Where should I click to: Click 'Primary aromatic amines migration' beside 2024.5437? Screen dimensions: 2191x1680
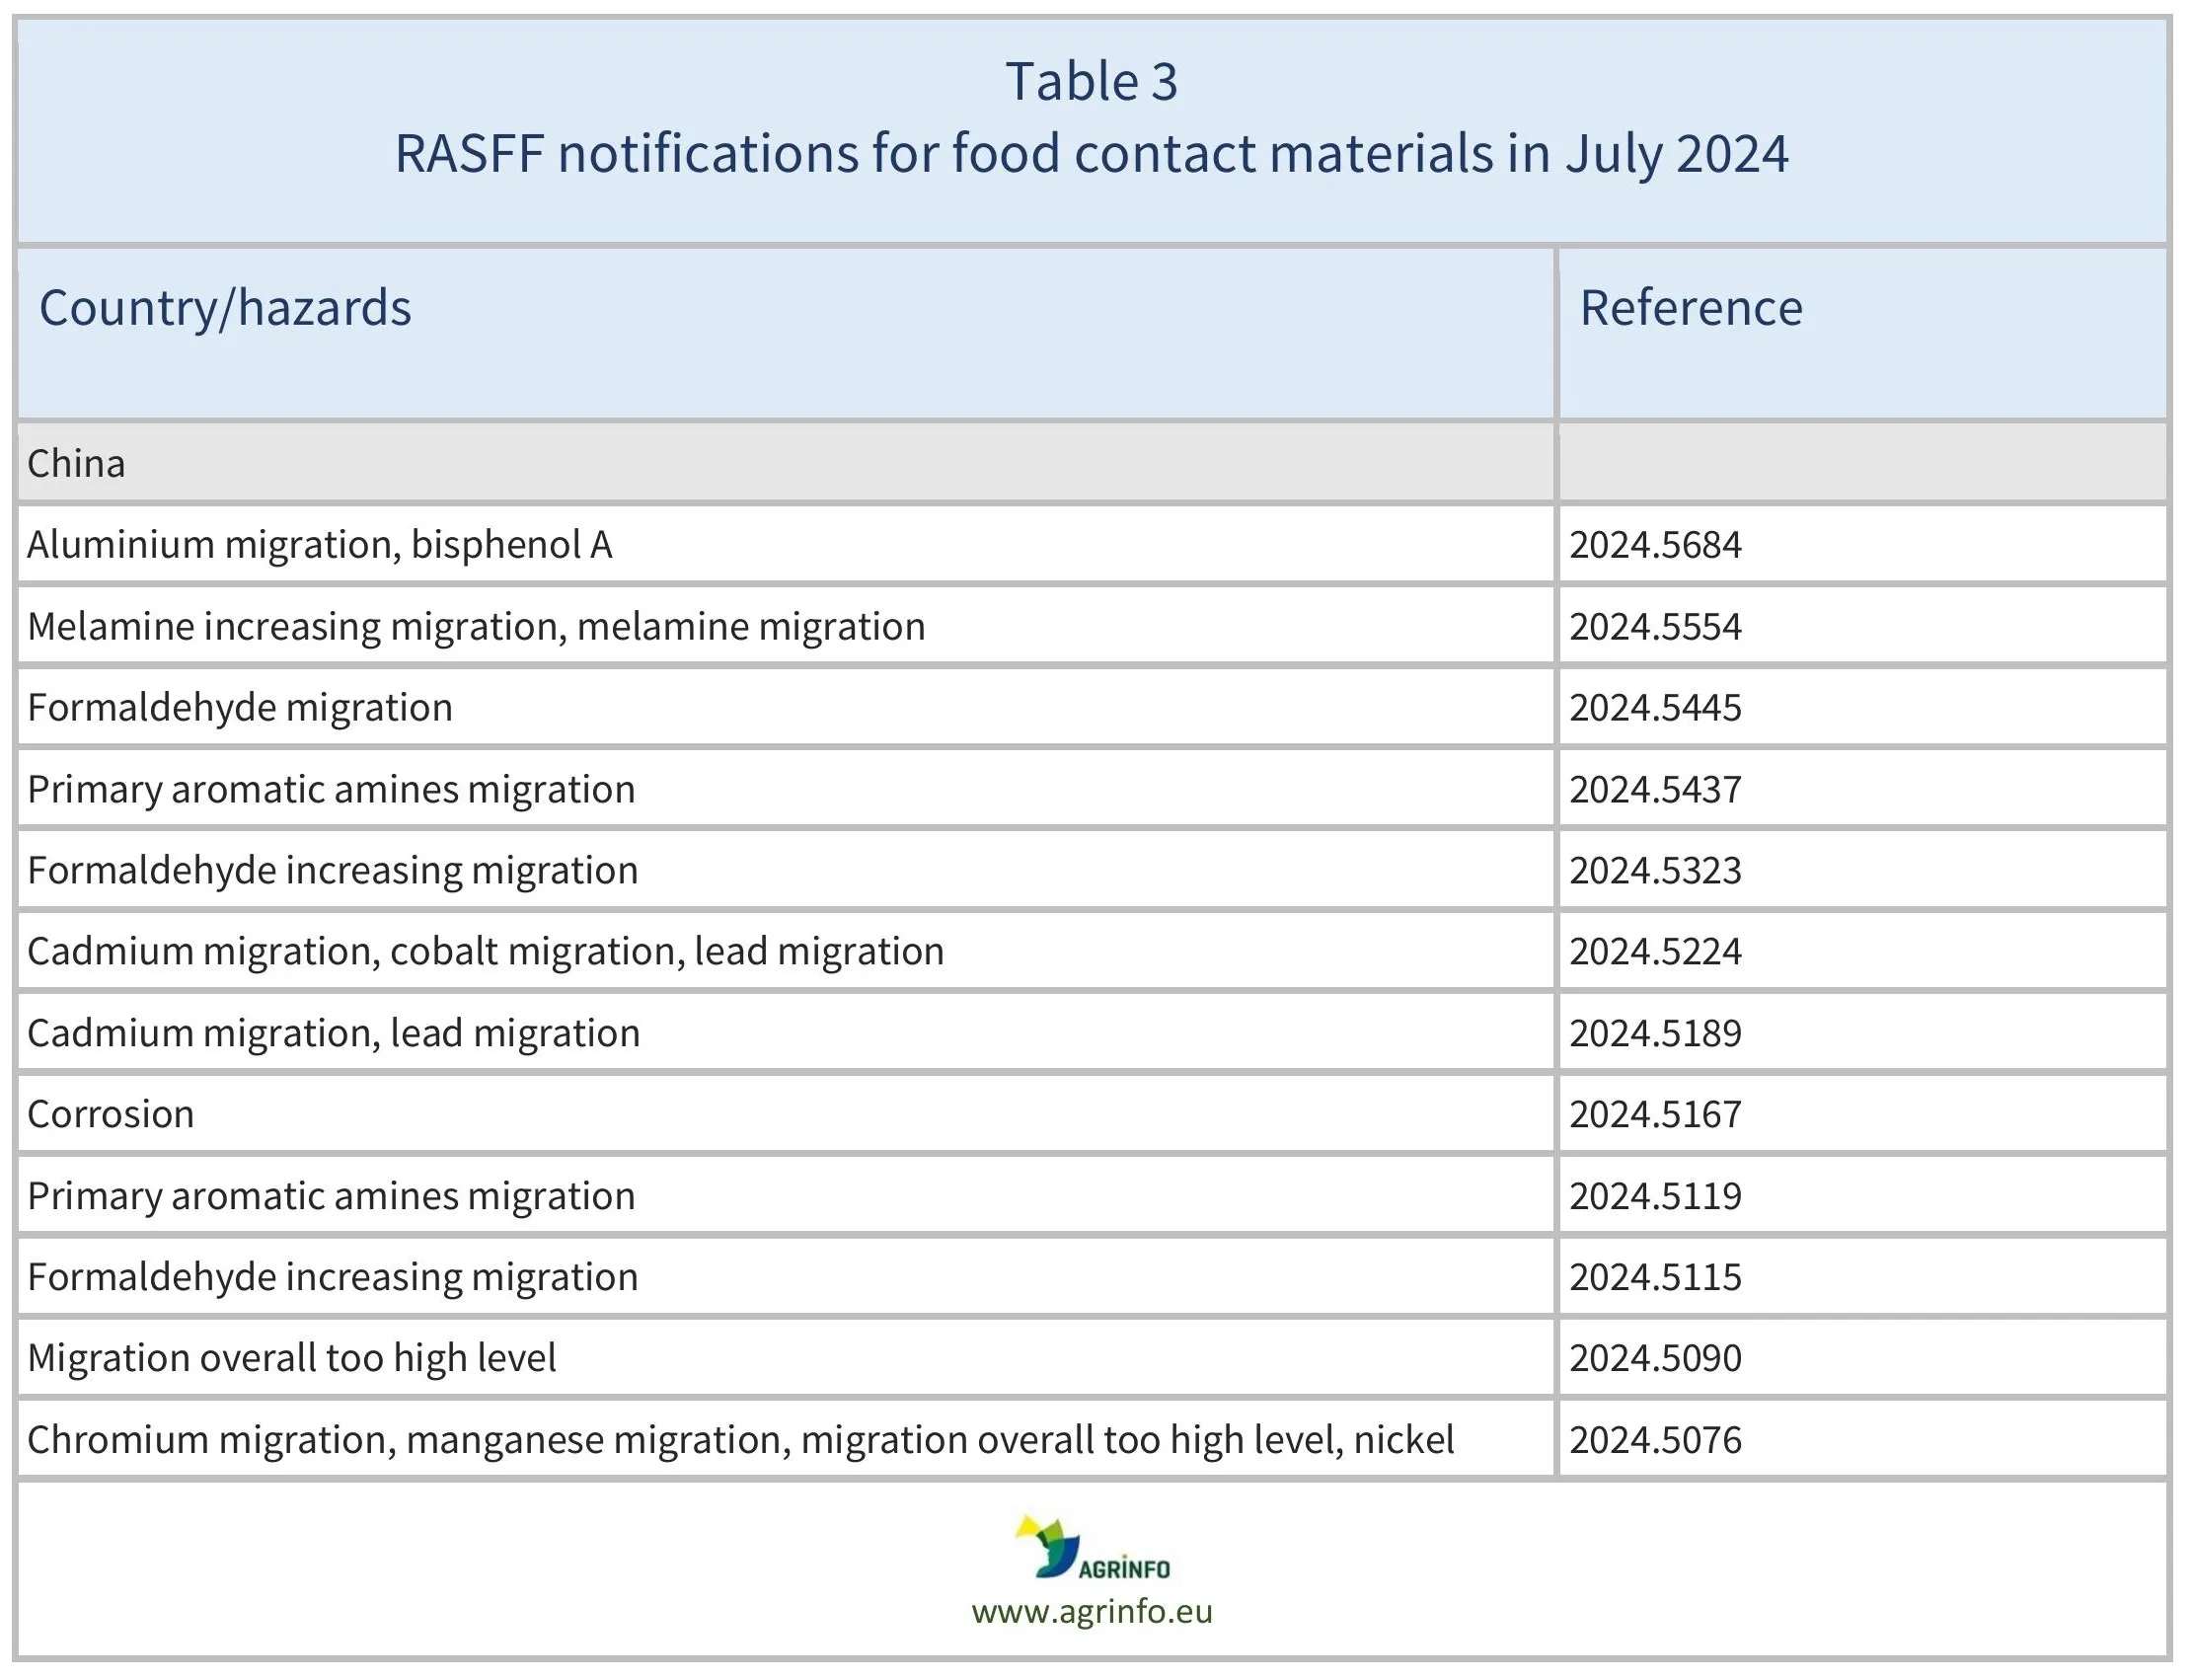[786, 789]
